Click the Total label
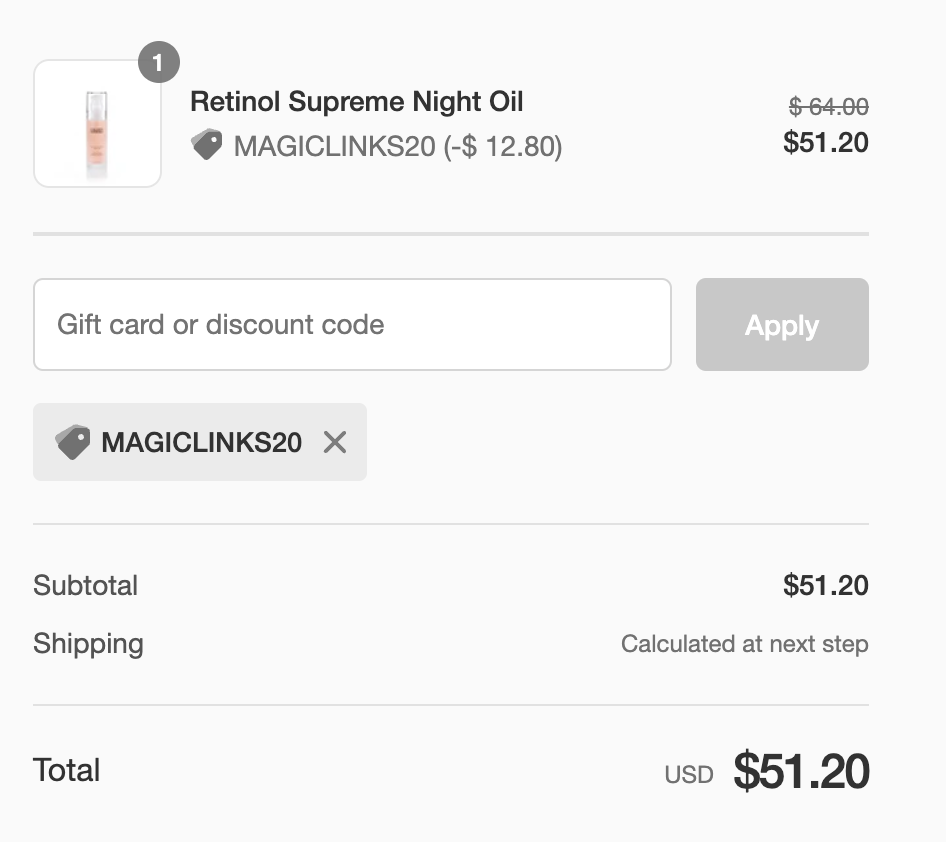Viewport: 946px width, 842px height. pyautogui.click(x=66, y=770)
